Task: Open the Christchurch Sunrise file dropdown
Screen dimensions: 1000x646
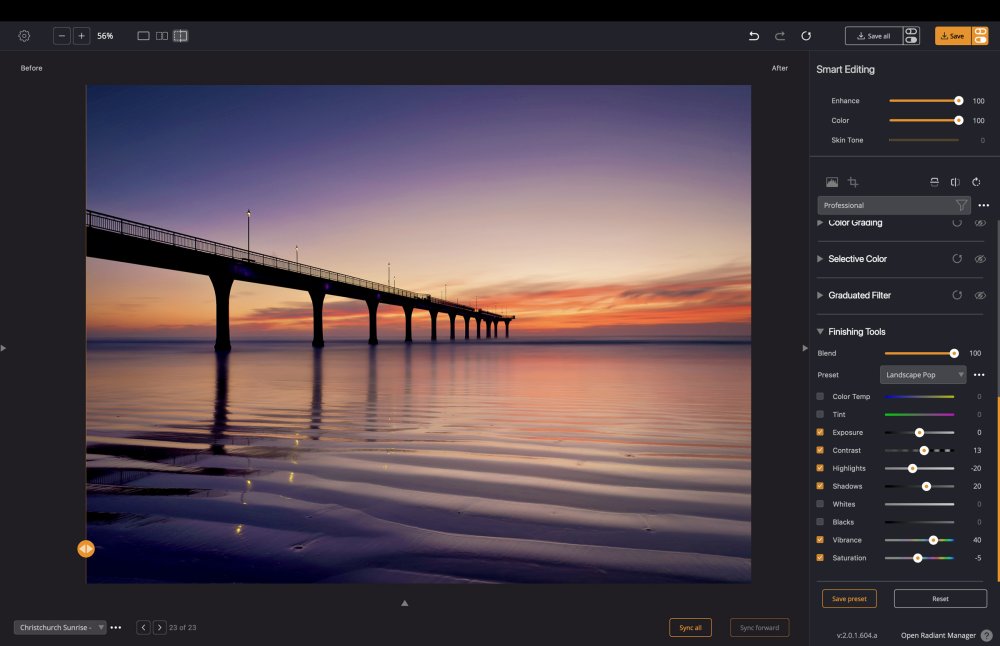Action: [x=60, y=627]
